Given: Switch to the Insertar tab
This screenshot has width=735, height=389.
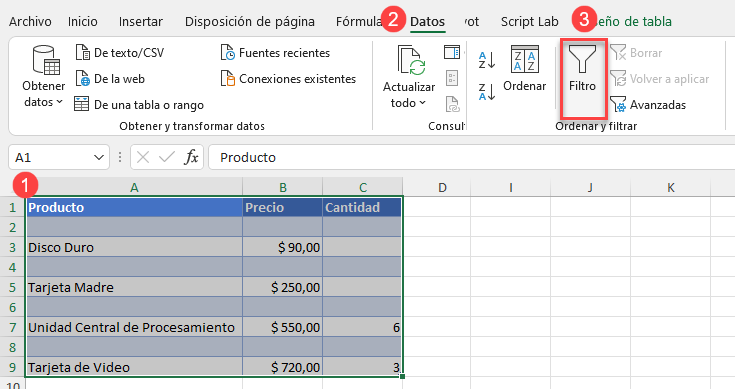Looking at the screenshot, I should click(141, 22).
